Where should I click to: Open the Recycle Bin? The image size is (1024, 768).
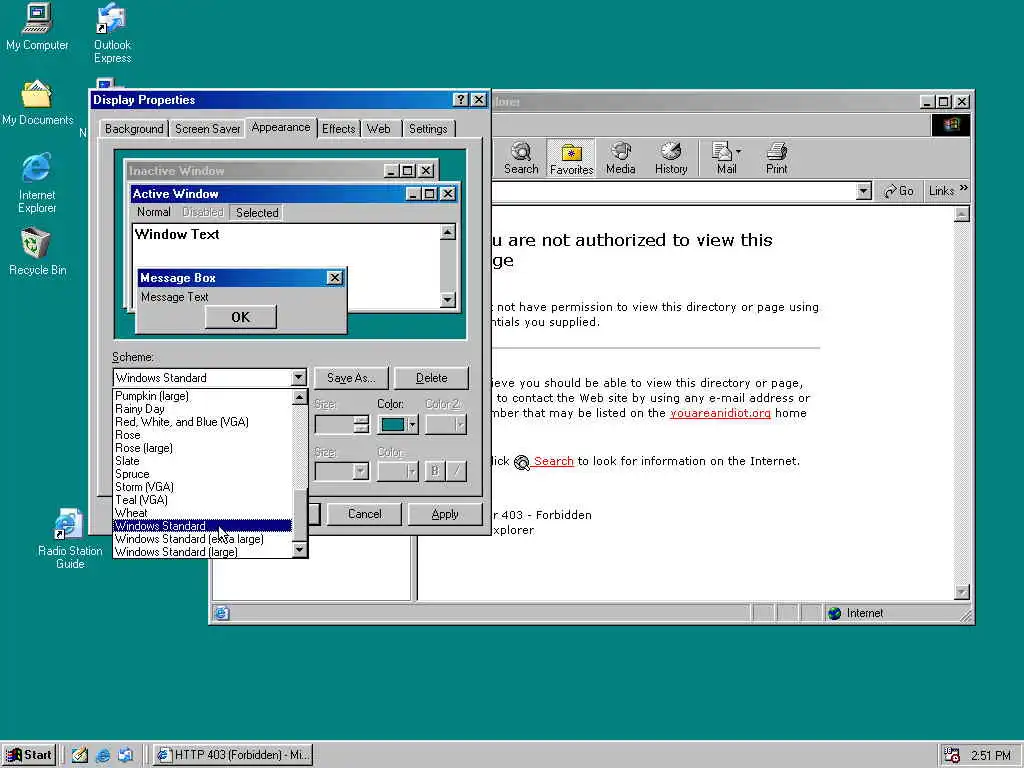point(37,251)
